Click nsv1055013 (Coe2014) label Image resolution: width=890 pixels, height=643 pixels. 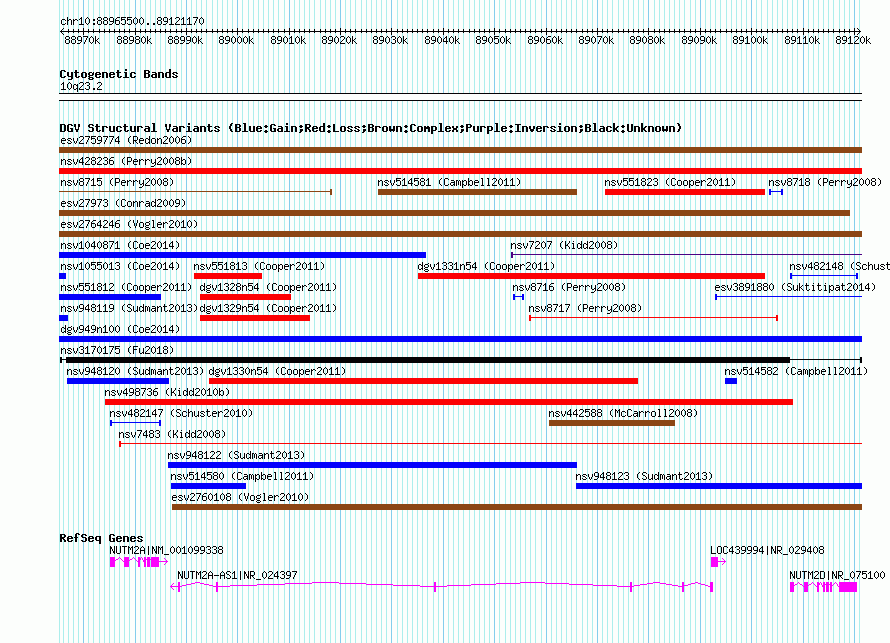120,266
